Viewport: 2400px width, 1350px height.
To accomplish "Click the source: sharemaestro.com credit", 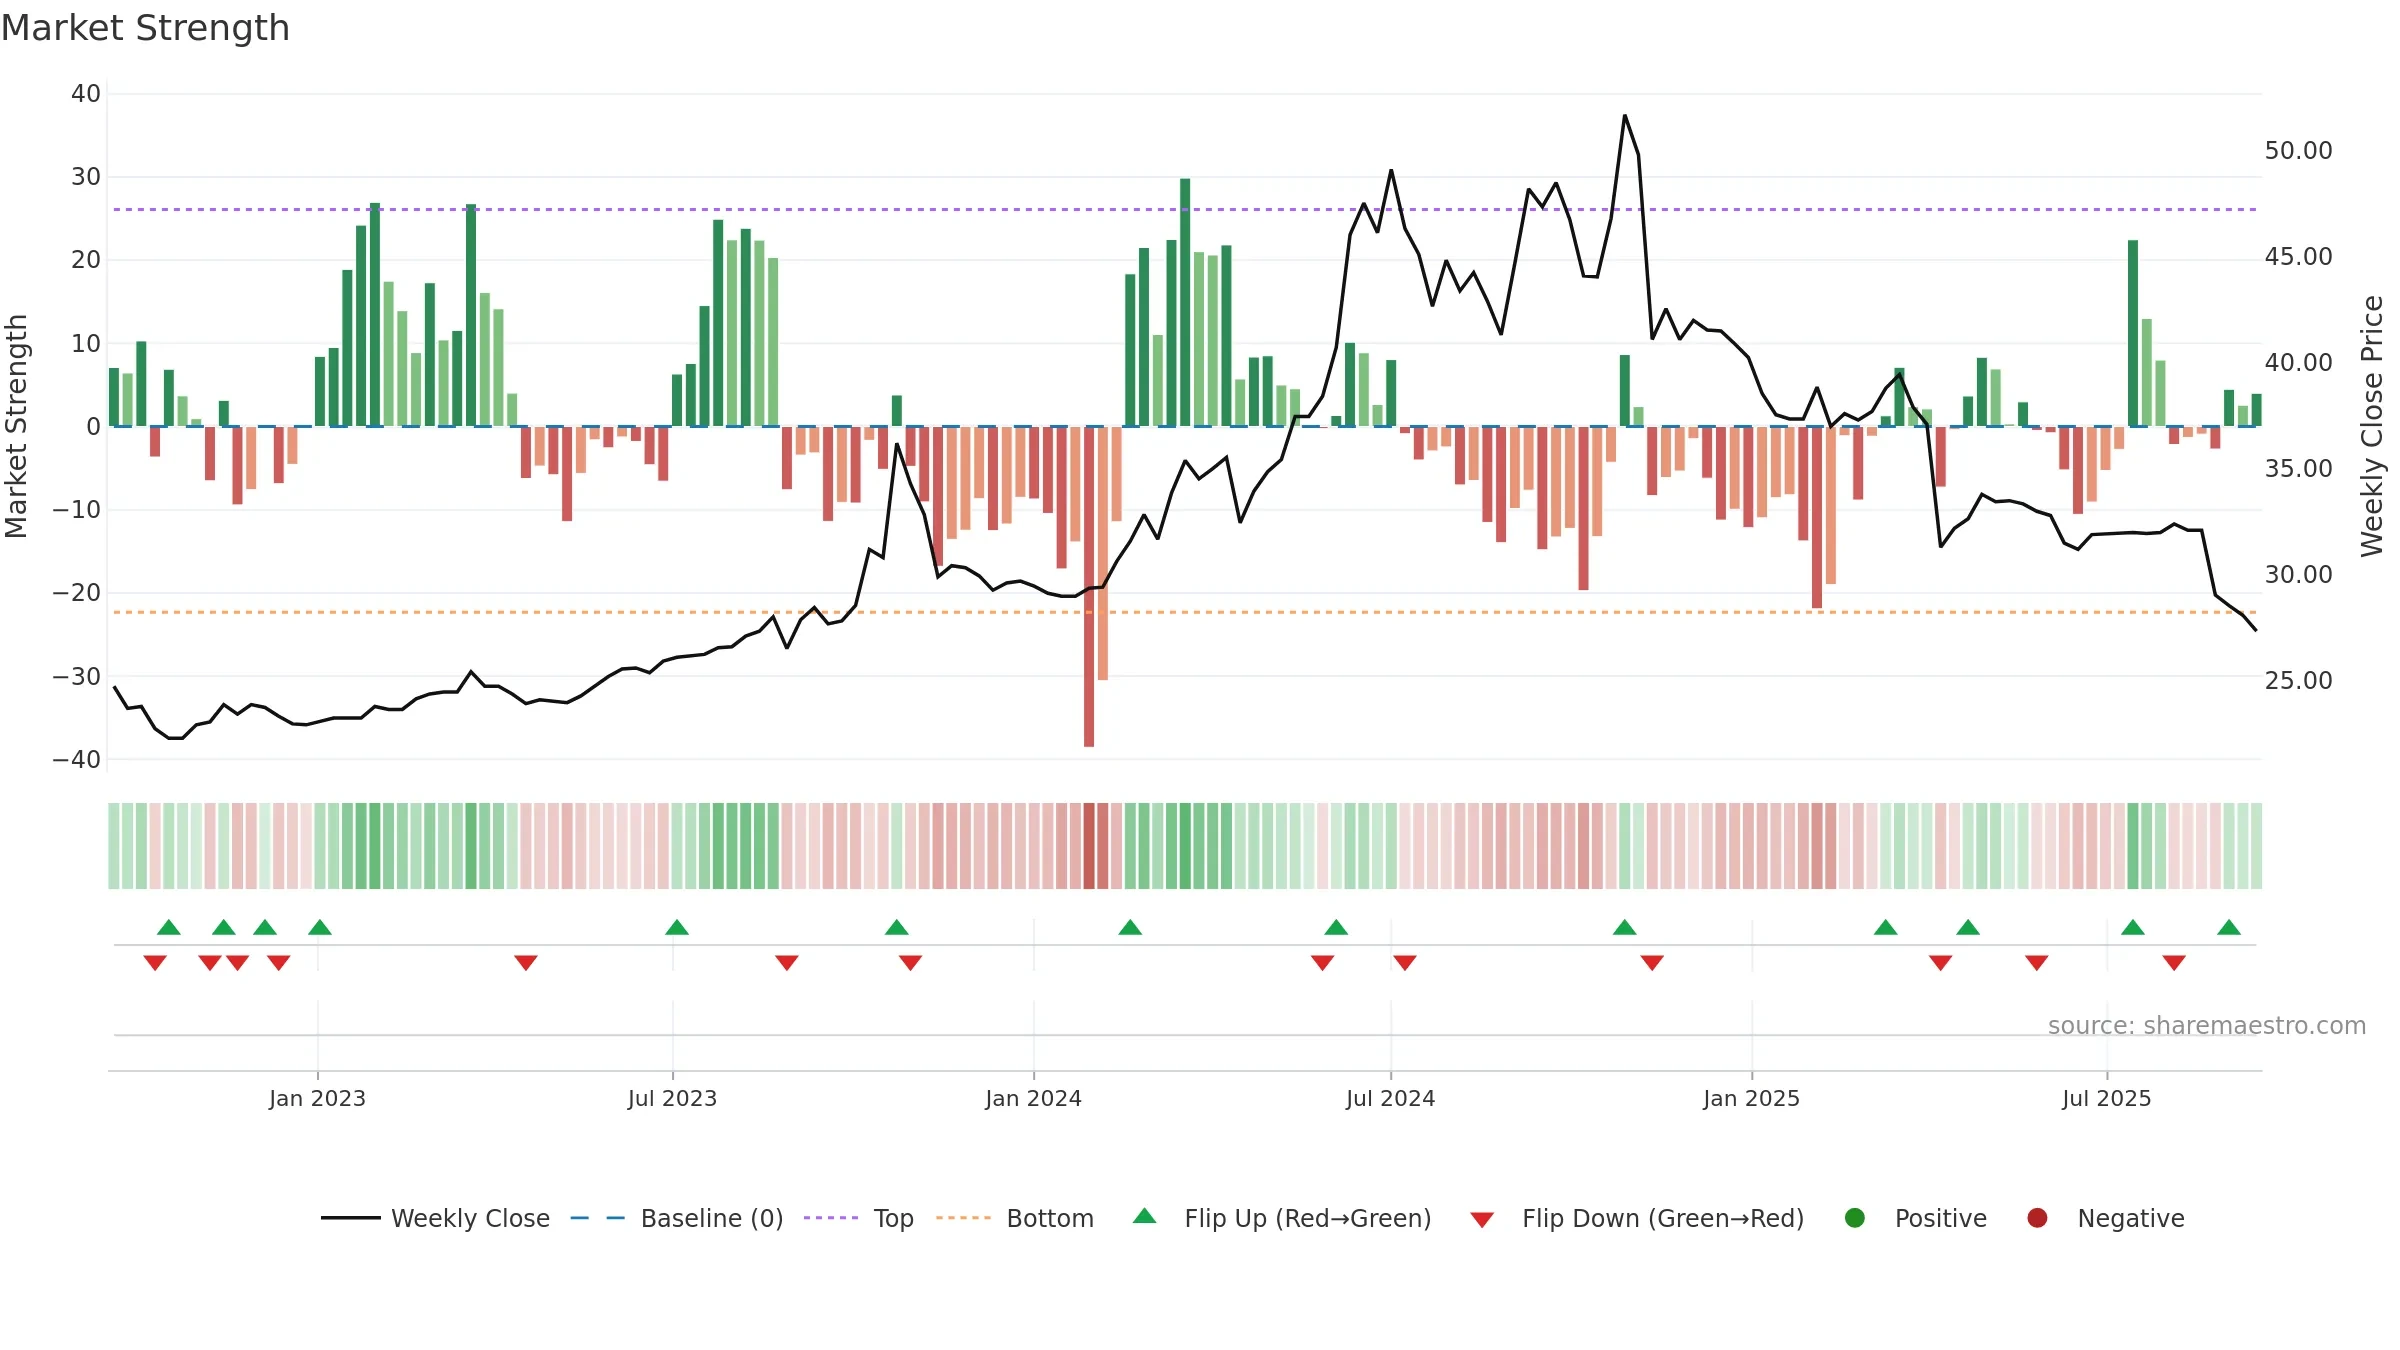I will point(2207,1026).
